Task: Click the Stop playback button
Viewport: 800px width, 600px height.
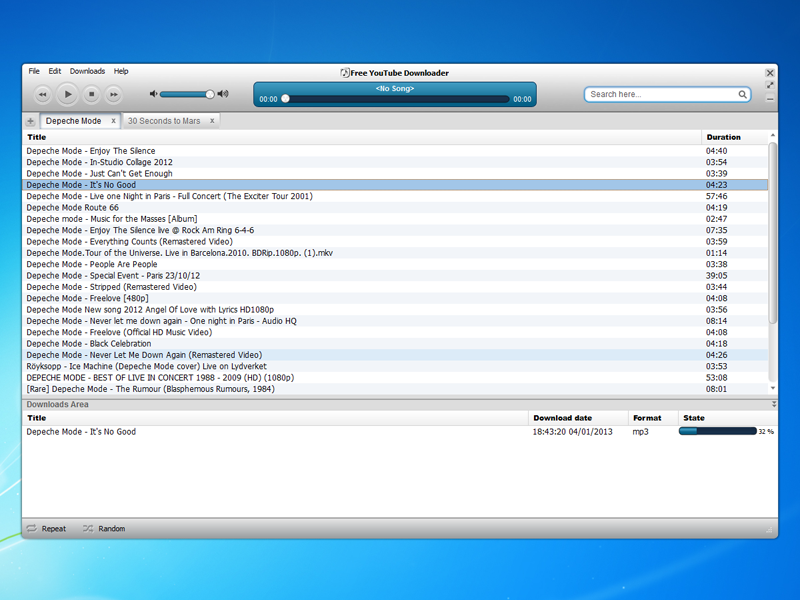Action: pyautogui.click(x=91, y=94)
